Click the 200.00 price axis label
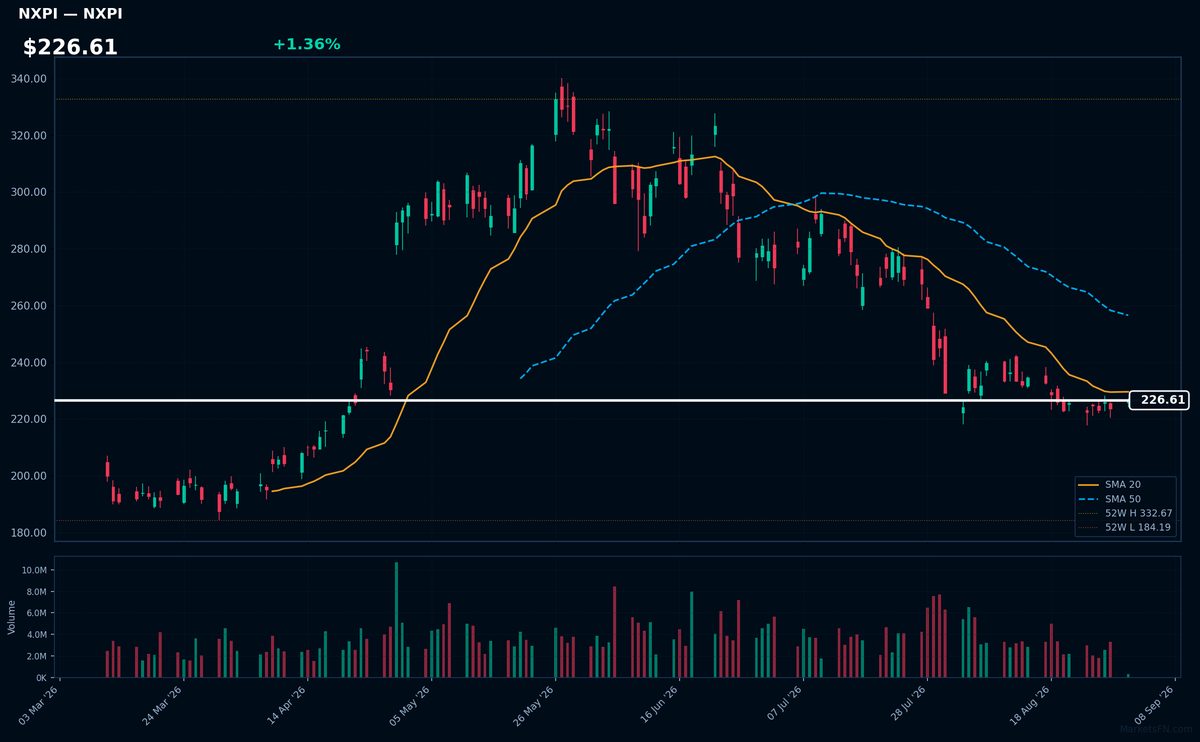1200x742 pixels. (29, 476)
